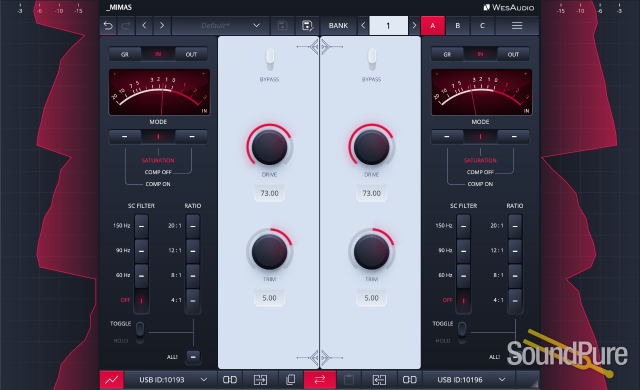This screenshot has height=390, width=640.
Task: Click the red swap channels icon
Action: 320,380
